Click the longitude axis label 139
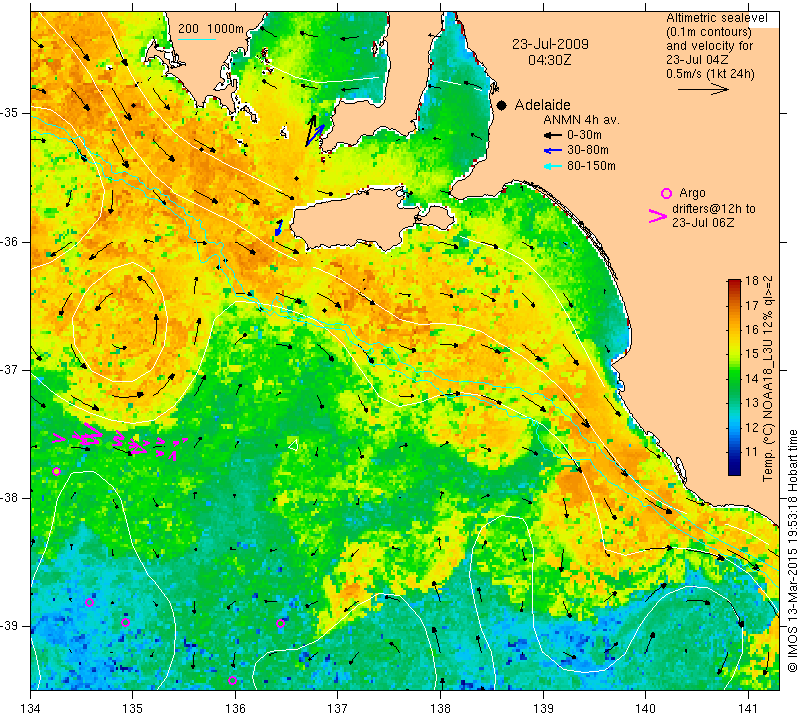 coord(543,708)
